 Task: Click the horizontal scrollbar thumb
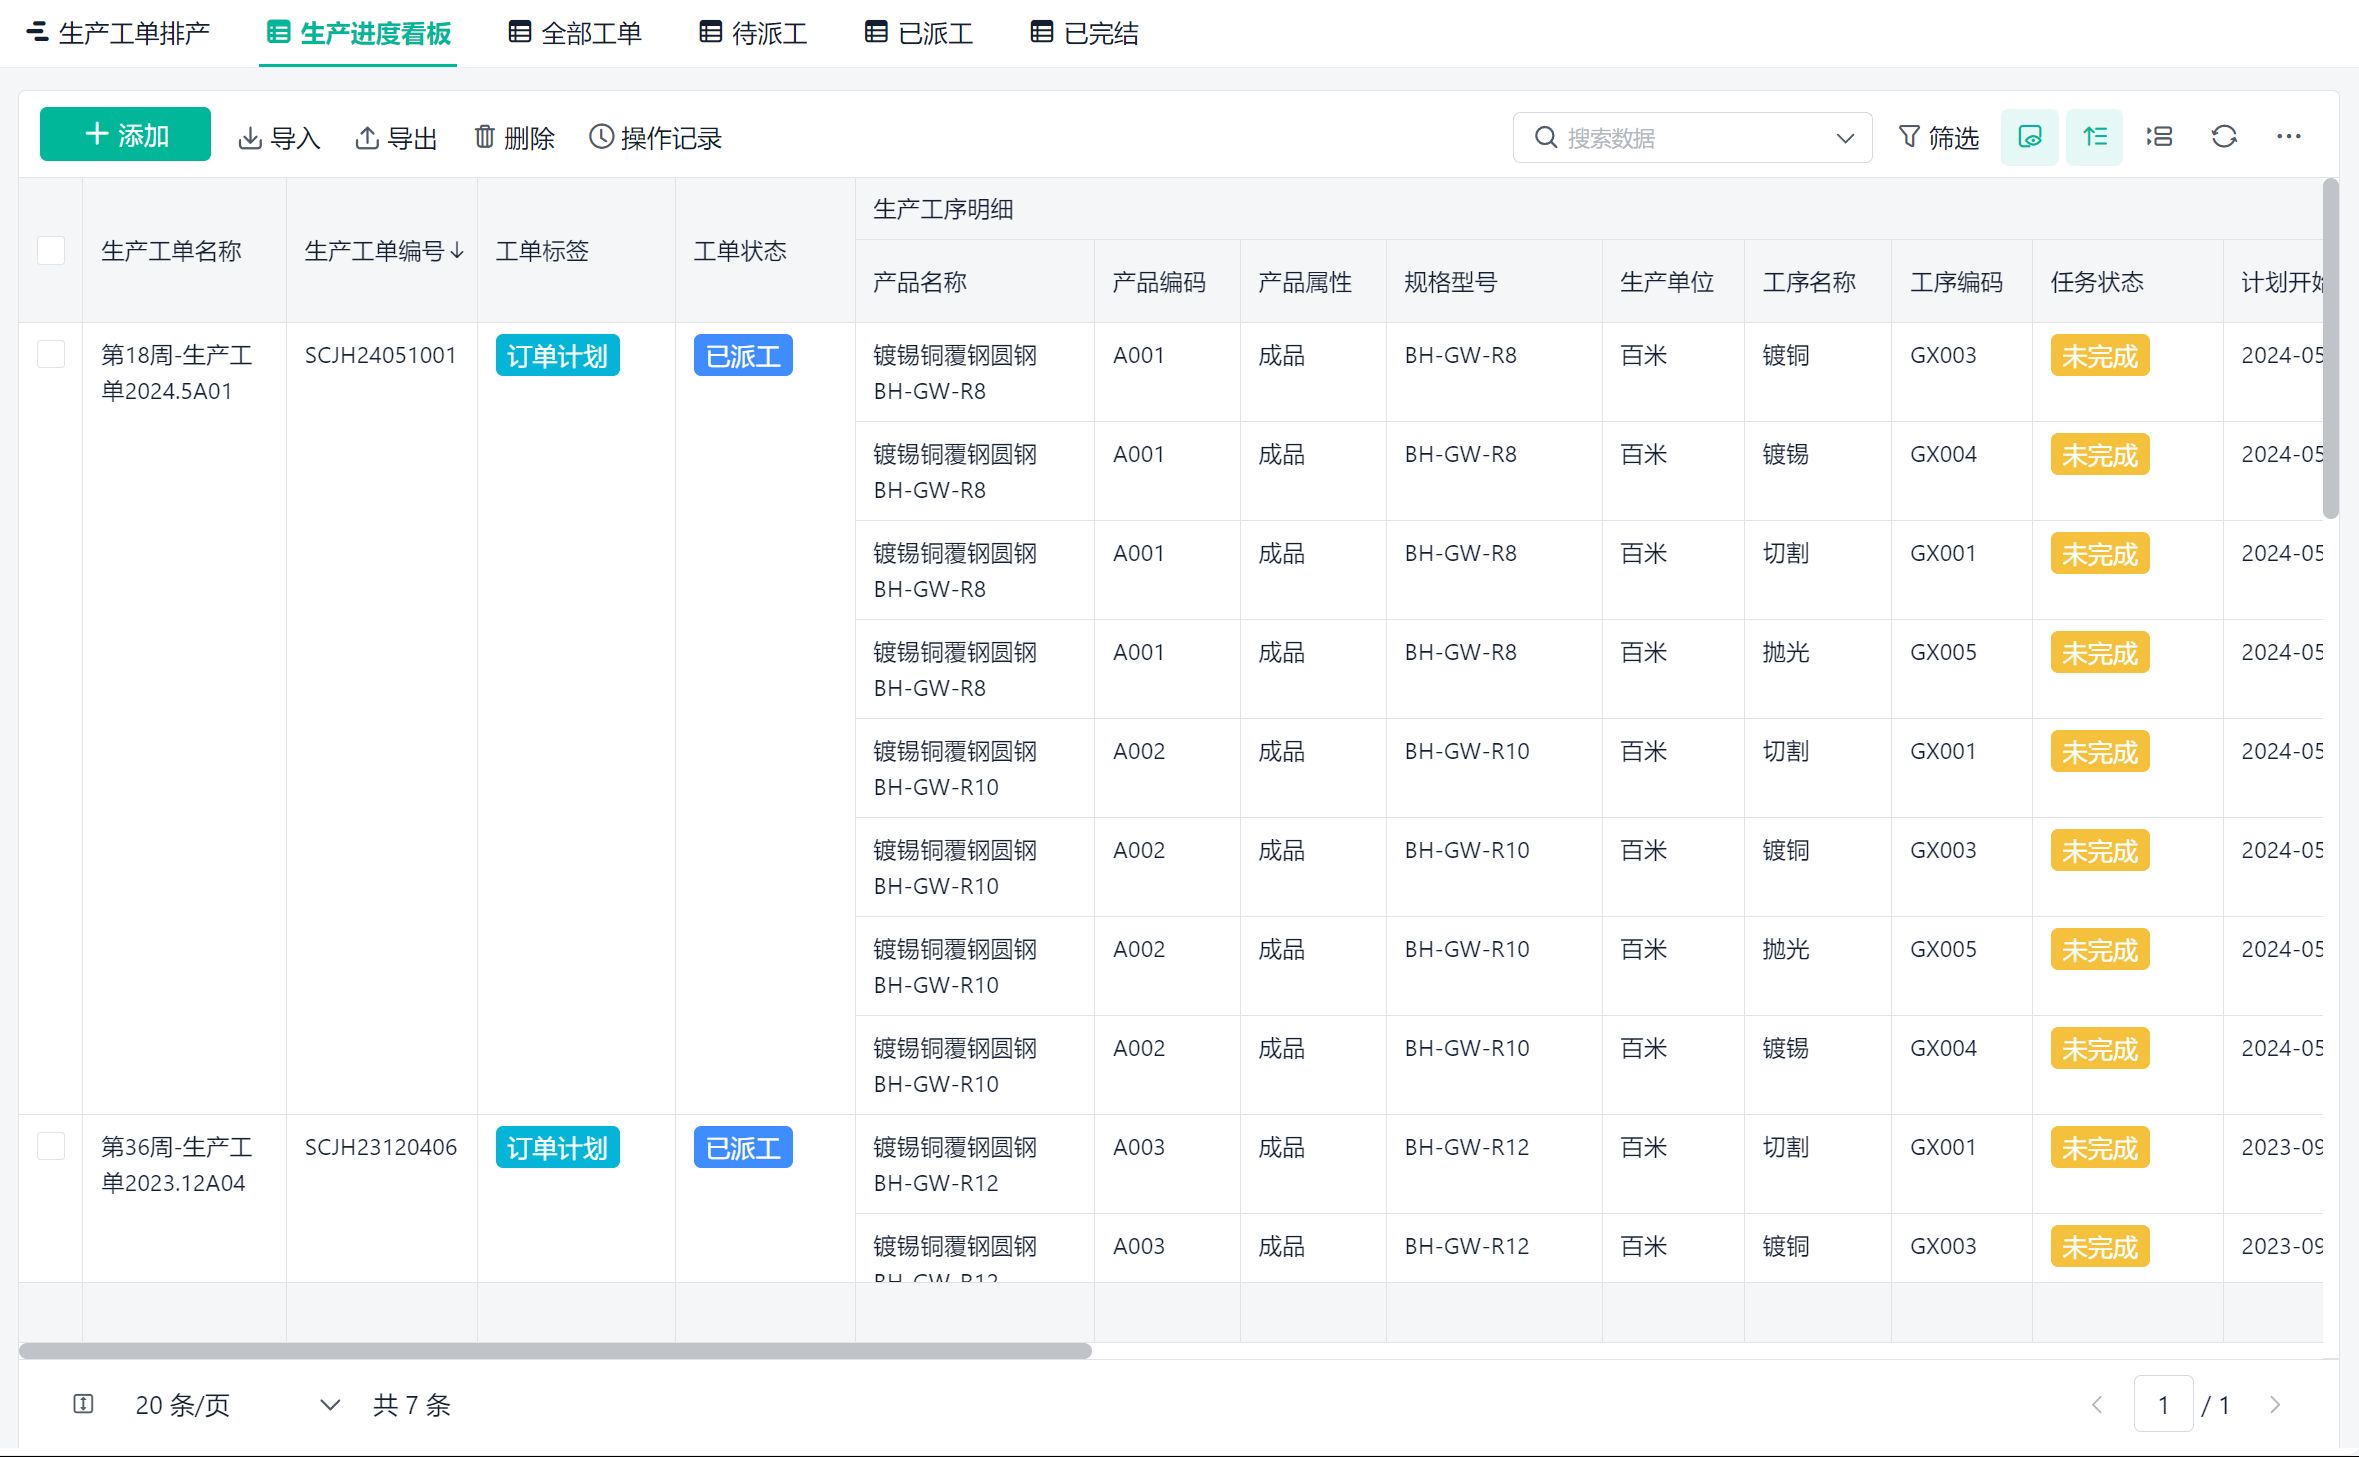555,1351
